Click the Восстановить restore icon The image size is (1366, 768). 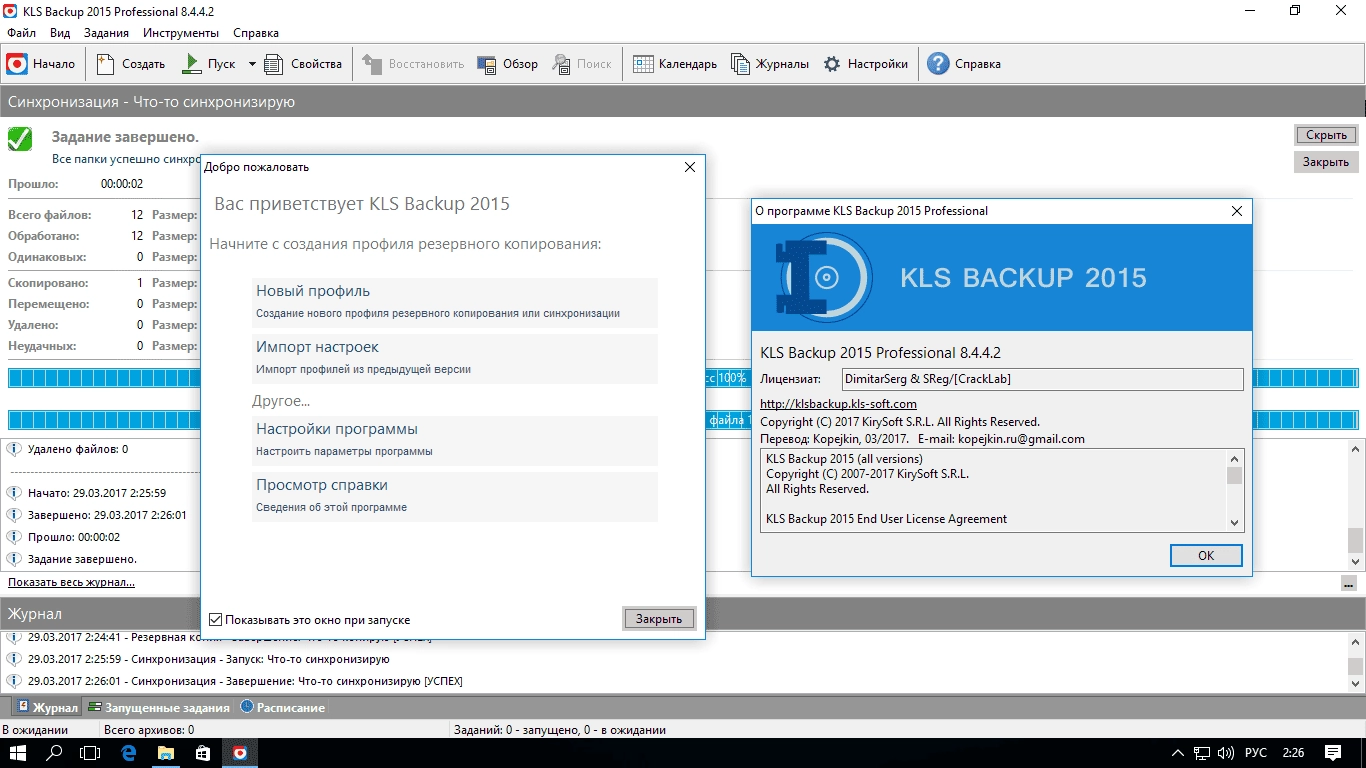372,64
